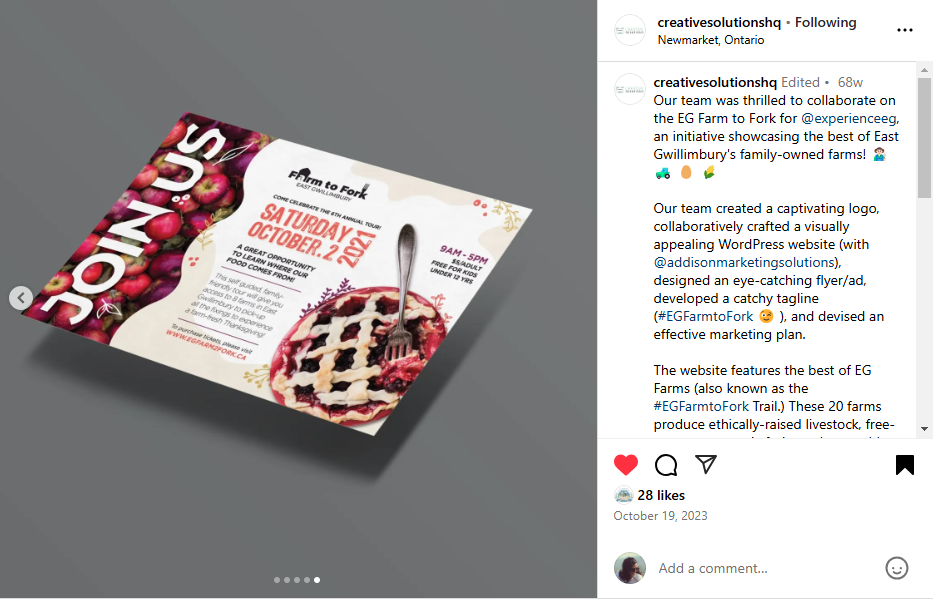
Task: Toggle the Following status in header
Action: point(825,23)
